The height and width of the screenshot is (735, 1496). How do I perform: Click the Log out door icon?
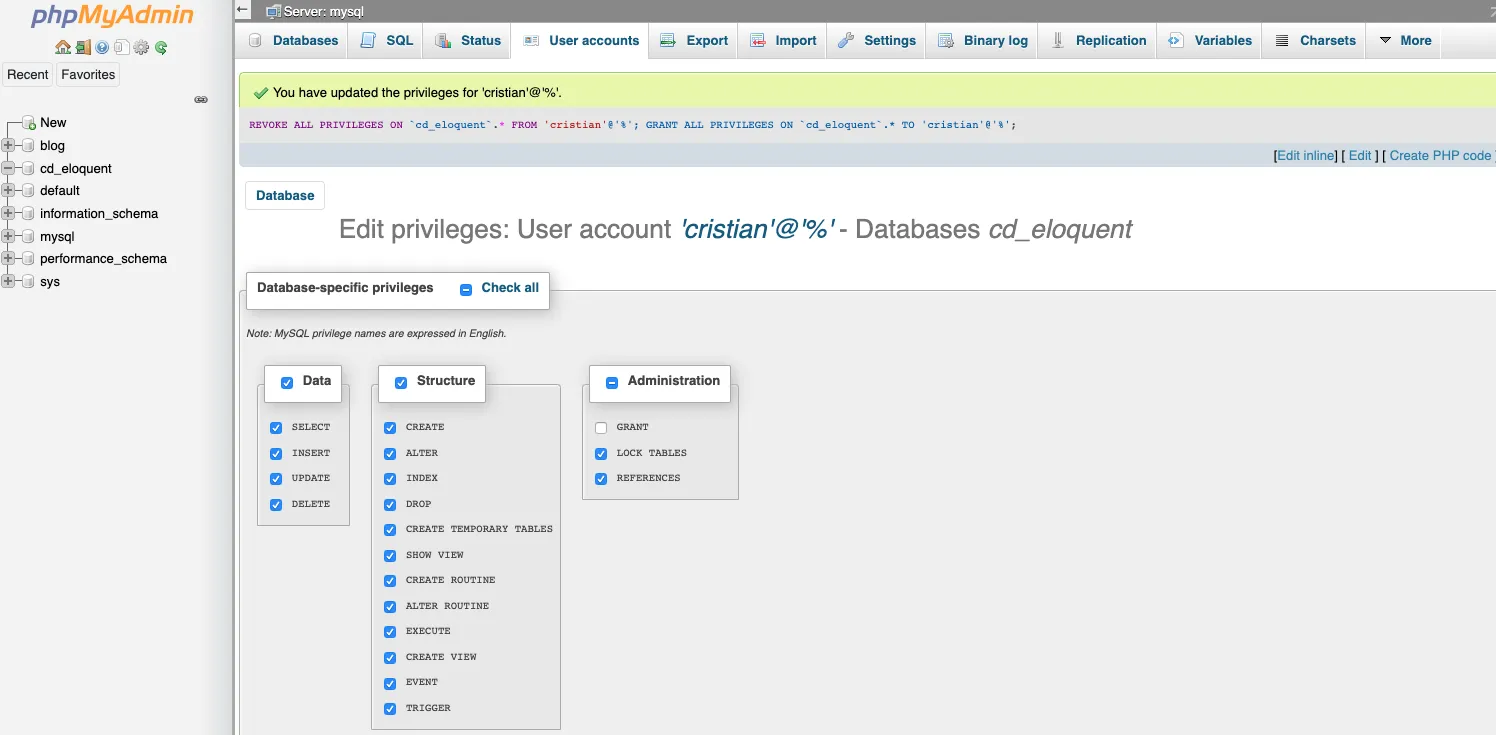pyautogui.click(x=82, y=47)
